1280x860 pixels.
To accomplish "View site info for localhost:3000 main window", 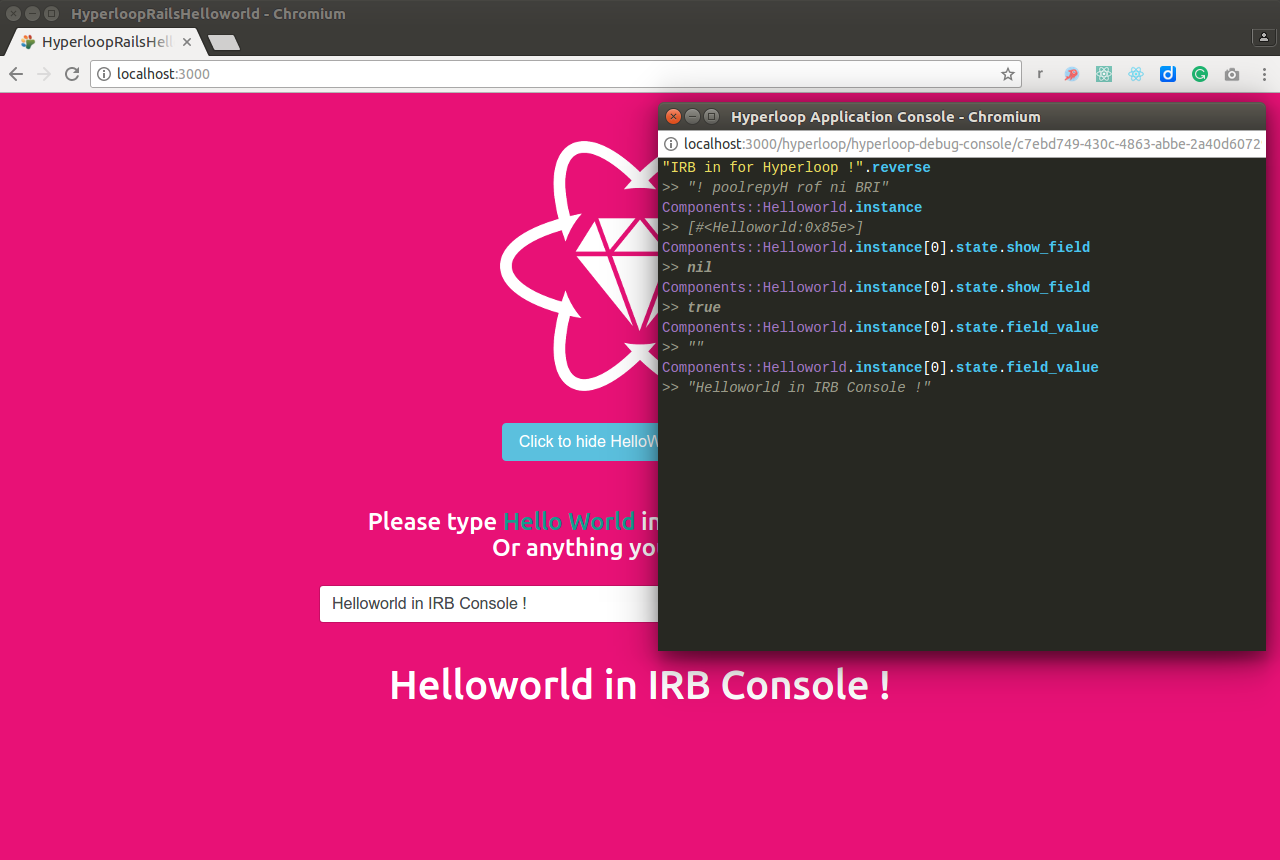I will click(104, 74).
